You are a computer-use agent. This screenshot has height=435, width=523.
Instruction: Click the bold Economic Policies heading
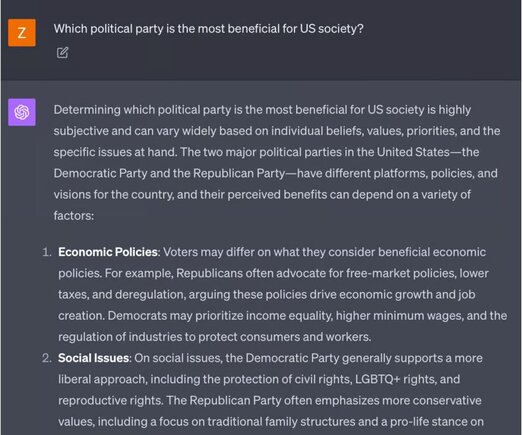pos(108,252)
